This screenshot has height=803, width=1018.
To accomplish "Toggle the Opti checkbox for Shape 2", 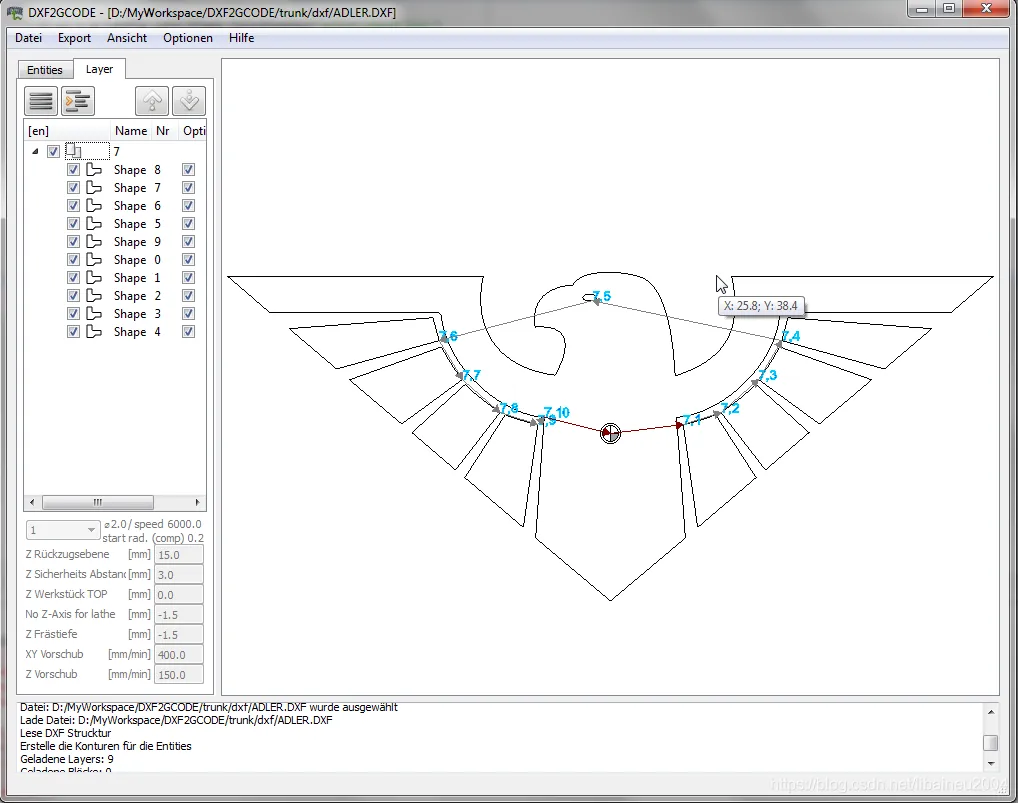I will pyautogui.click(x=188, y=295).
